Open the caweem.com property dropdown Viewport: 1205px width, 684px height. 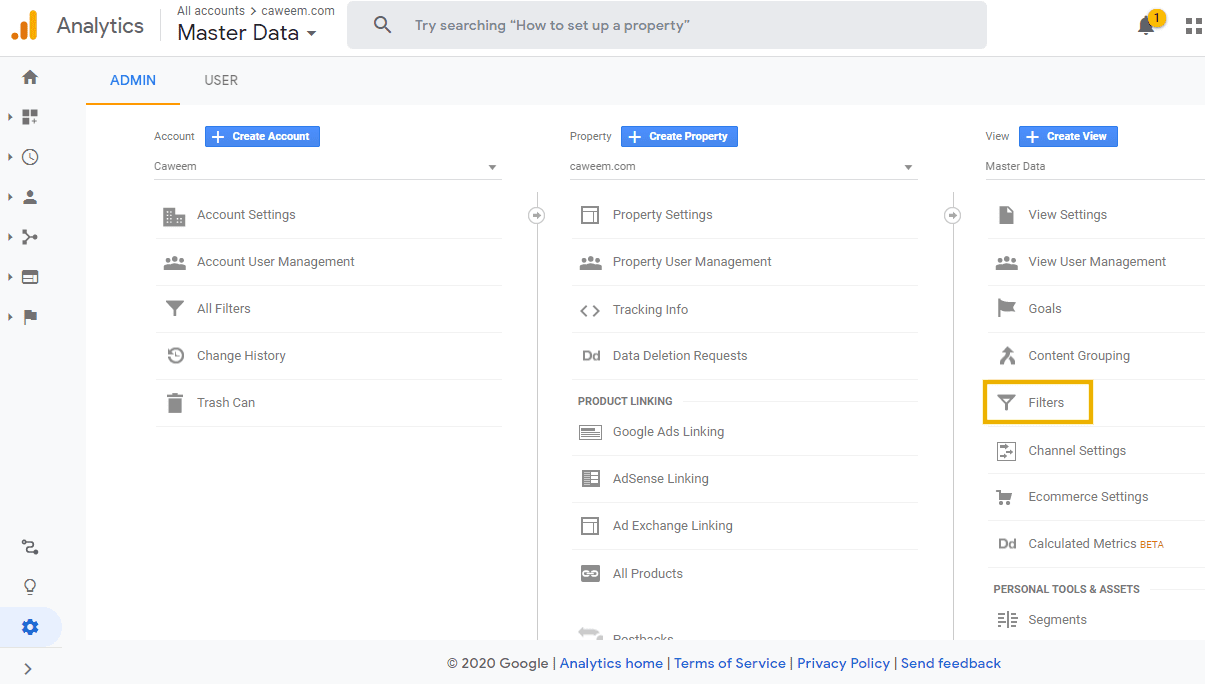742,167
